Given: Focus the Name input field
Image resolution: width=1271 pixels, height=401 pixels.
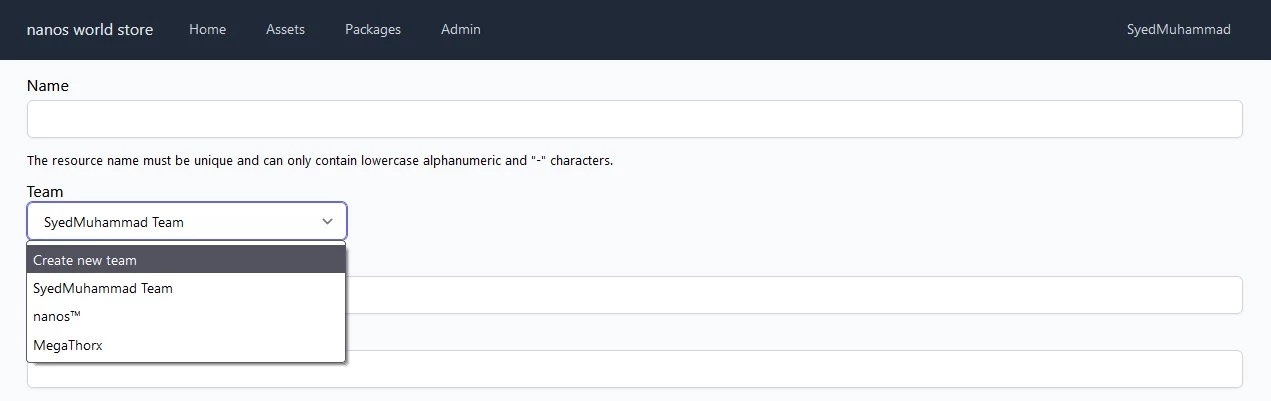Looking at the screenshot, I should (x=635, y=119).
